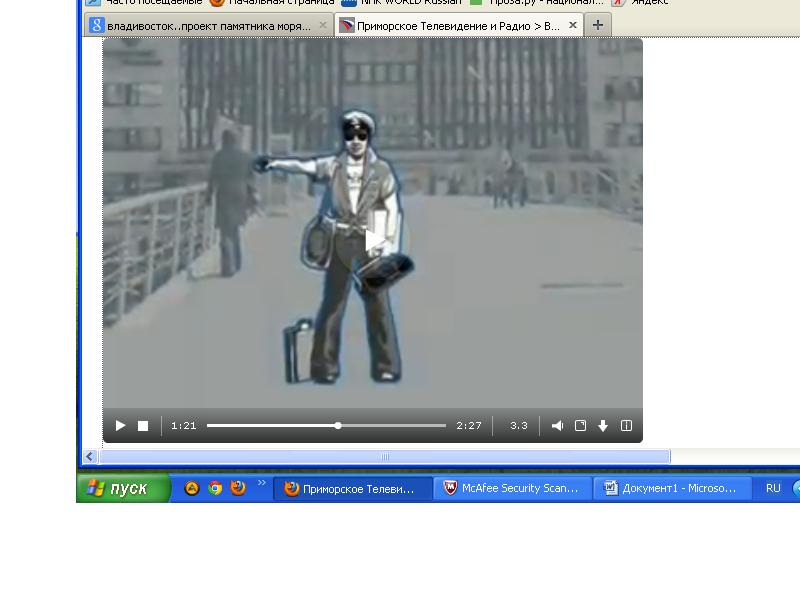Click the seek slider handle on the video timeline
Screen dimensions: 800x600
[338, 425]
